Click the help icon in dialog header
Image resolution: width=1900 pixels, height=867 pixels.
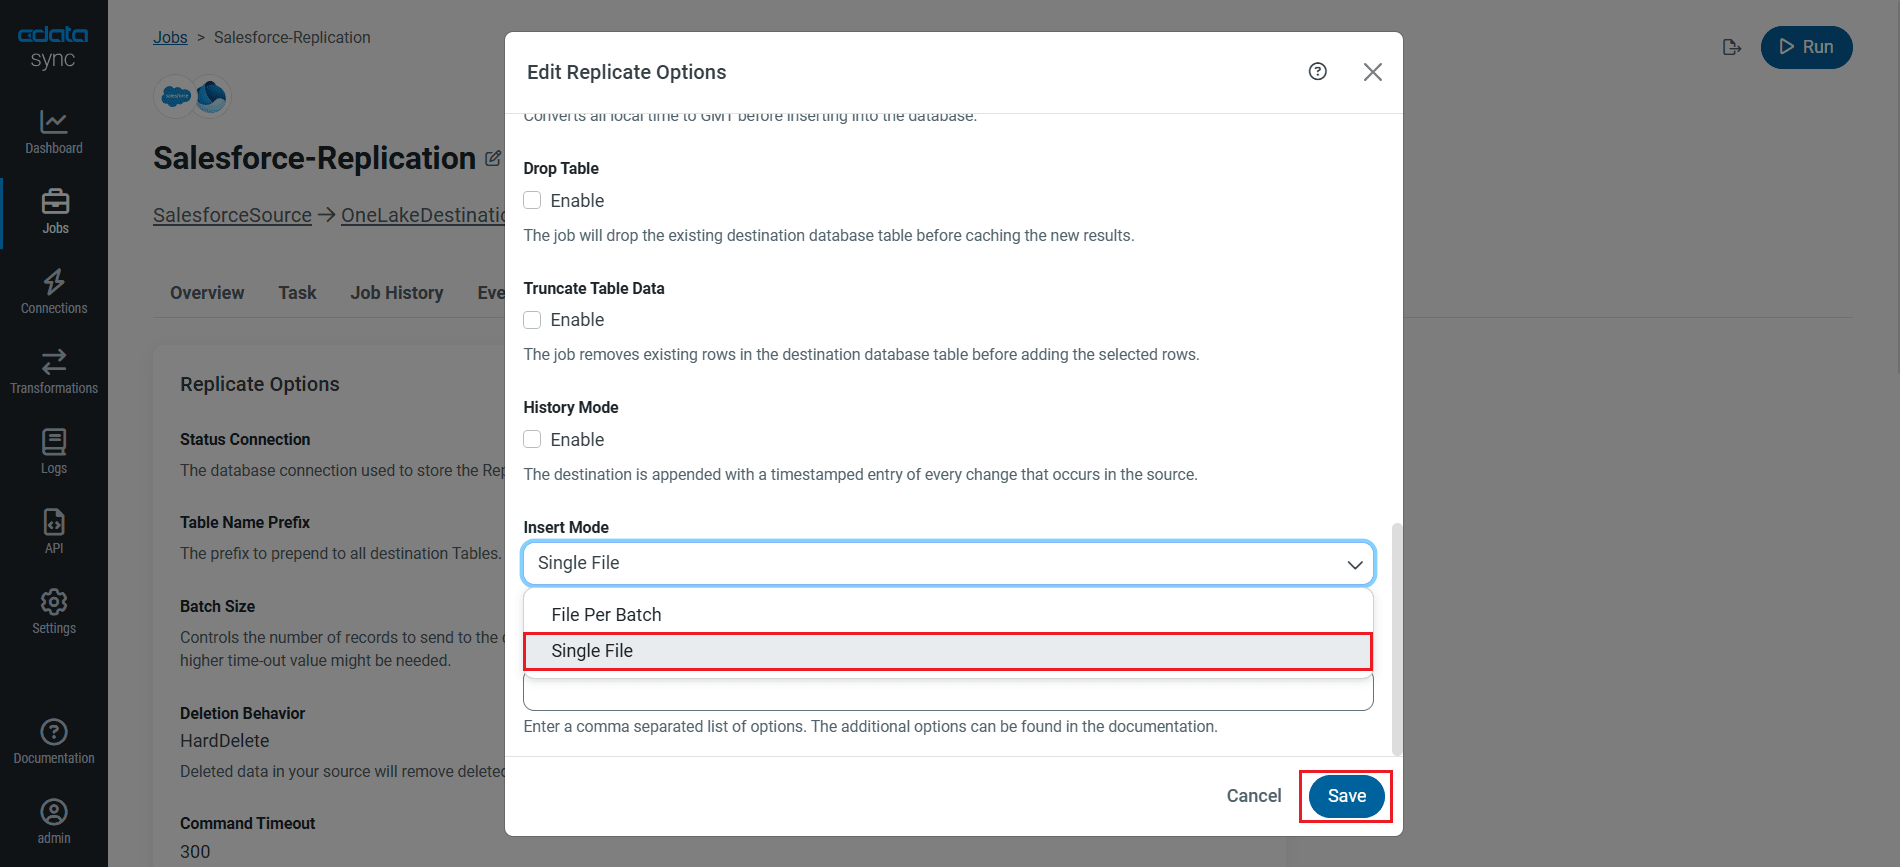point(1318,72)
